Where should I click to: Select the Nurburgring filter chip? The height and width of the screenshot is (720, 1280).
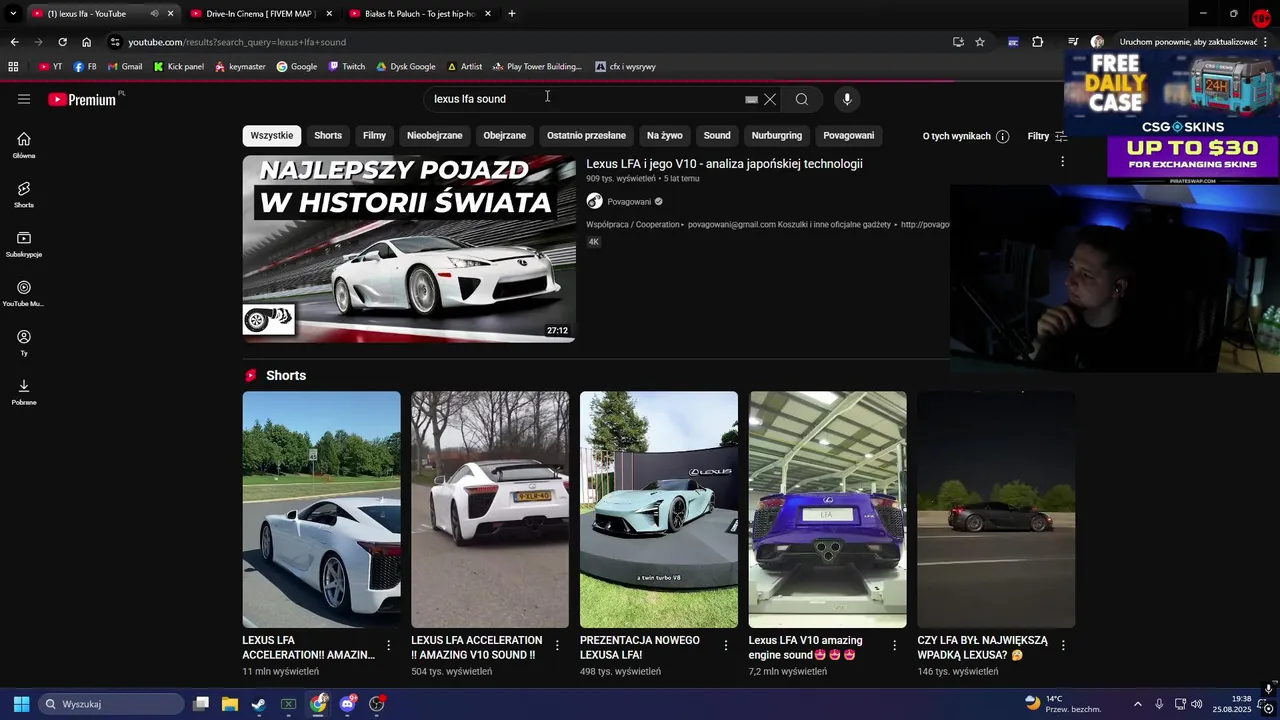(777, 136)
